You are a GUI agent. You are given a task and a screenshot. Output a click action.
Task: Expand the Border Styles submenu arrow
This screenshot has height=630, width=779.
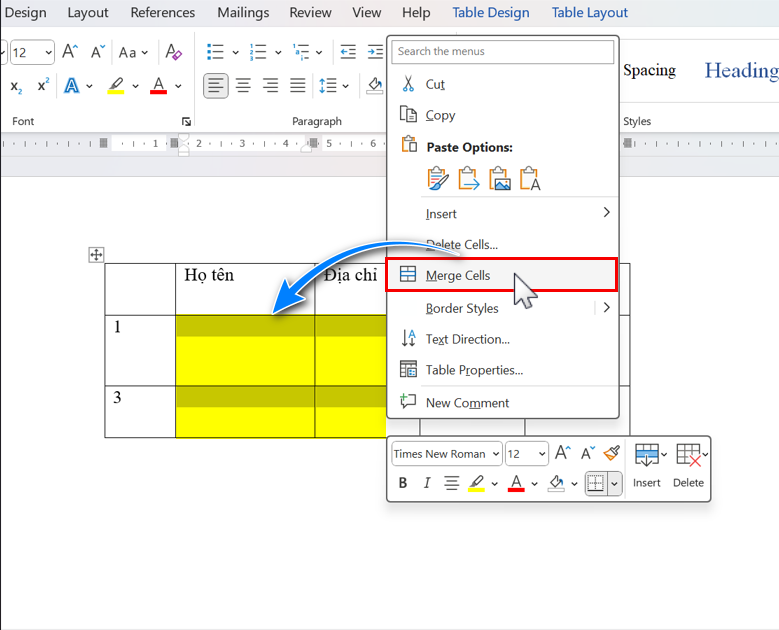coord(606,308)
